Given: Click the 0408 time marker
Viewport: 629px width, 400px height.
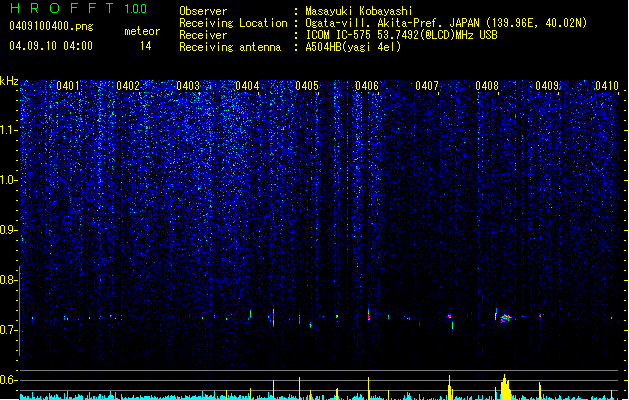Looking at the screenshot, I should coord(487,86).
